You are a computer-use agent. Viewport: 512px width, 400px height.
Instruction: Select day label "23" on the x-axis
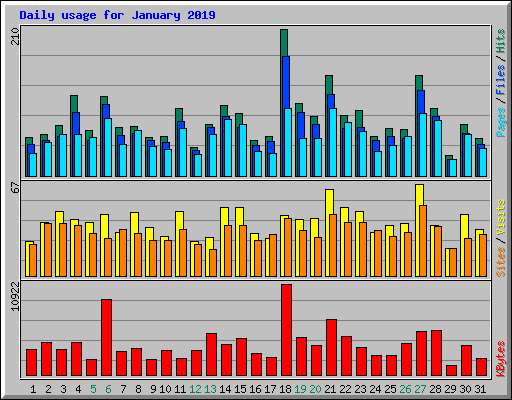(x=360, y=389)
